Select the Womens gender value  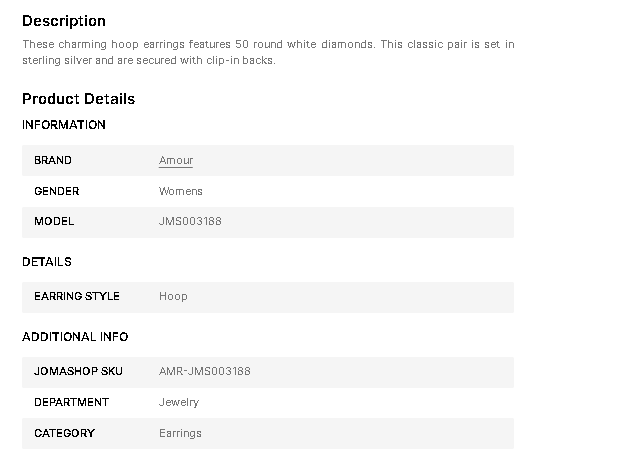(181, 191)
